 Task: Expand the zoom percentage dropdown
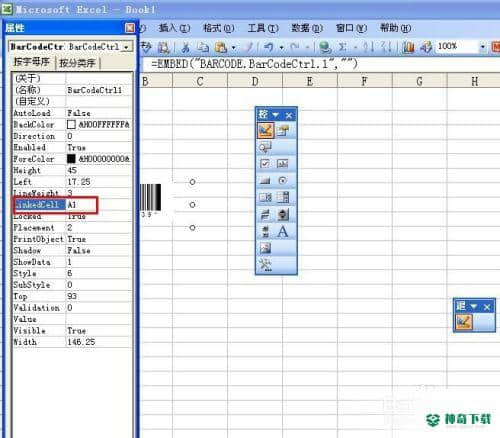click(x=483, y=47)
